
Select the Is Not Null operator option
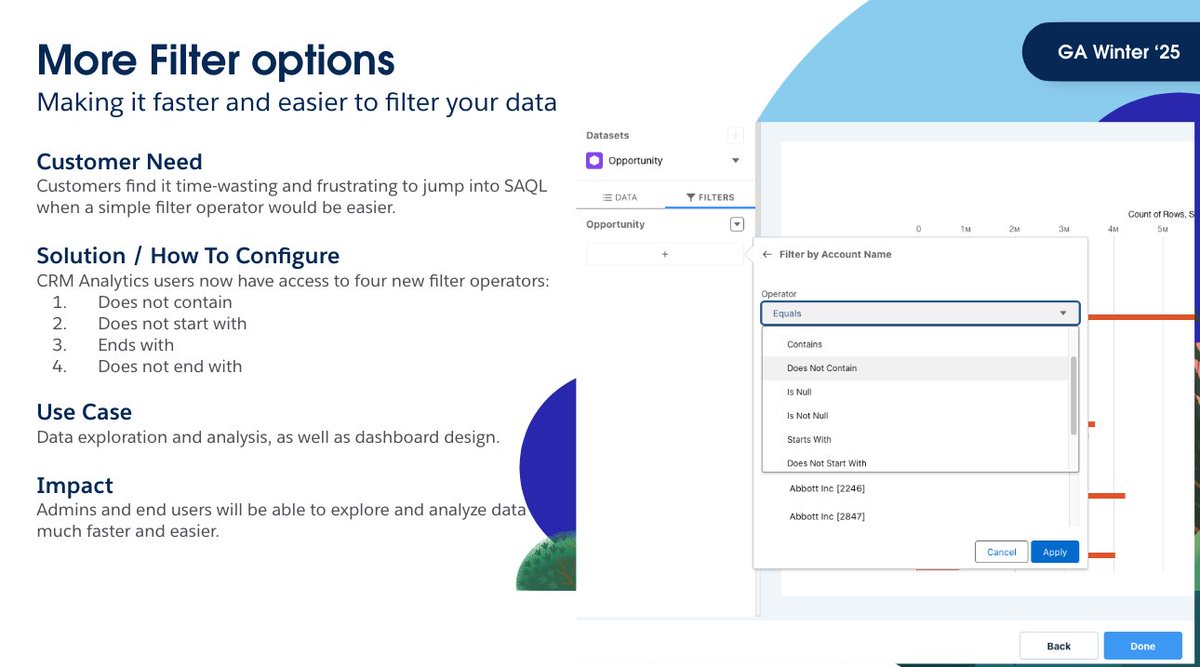click(x=915, y=416)
